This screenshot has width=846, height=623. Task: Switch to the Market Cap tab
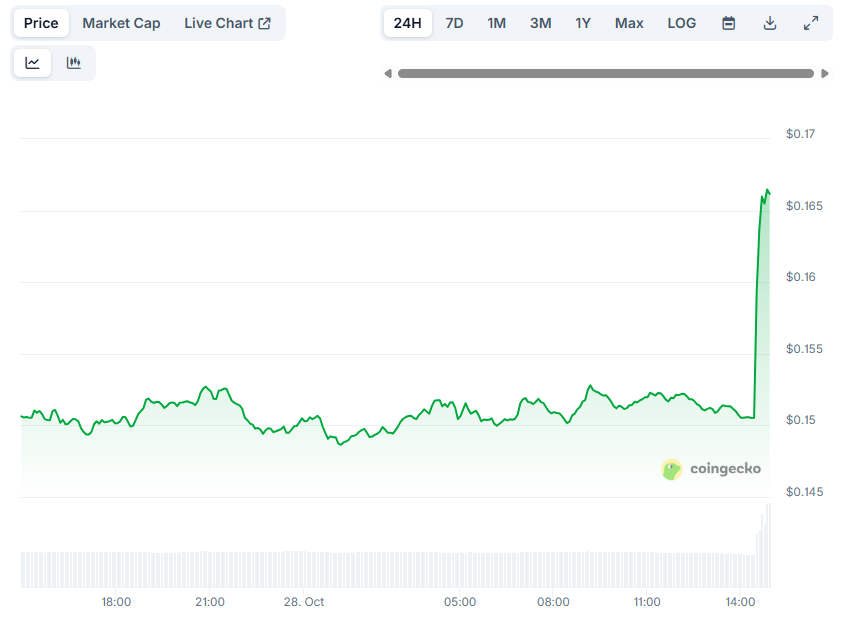[121, 22]
